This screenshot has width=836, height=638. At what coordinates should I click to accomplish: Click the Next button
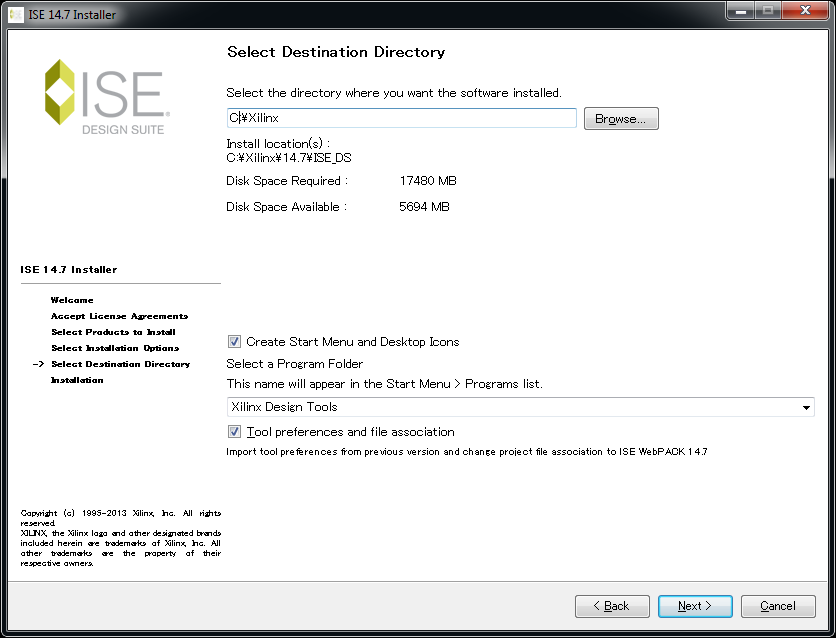click(x=695, y=606)
